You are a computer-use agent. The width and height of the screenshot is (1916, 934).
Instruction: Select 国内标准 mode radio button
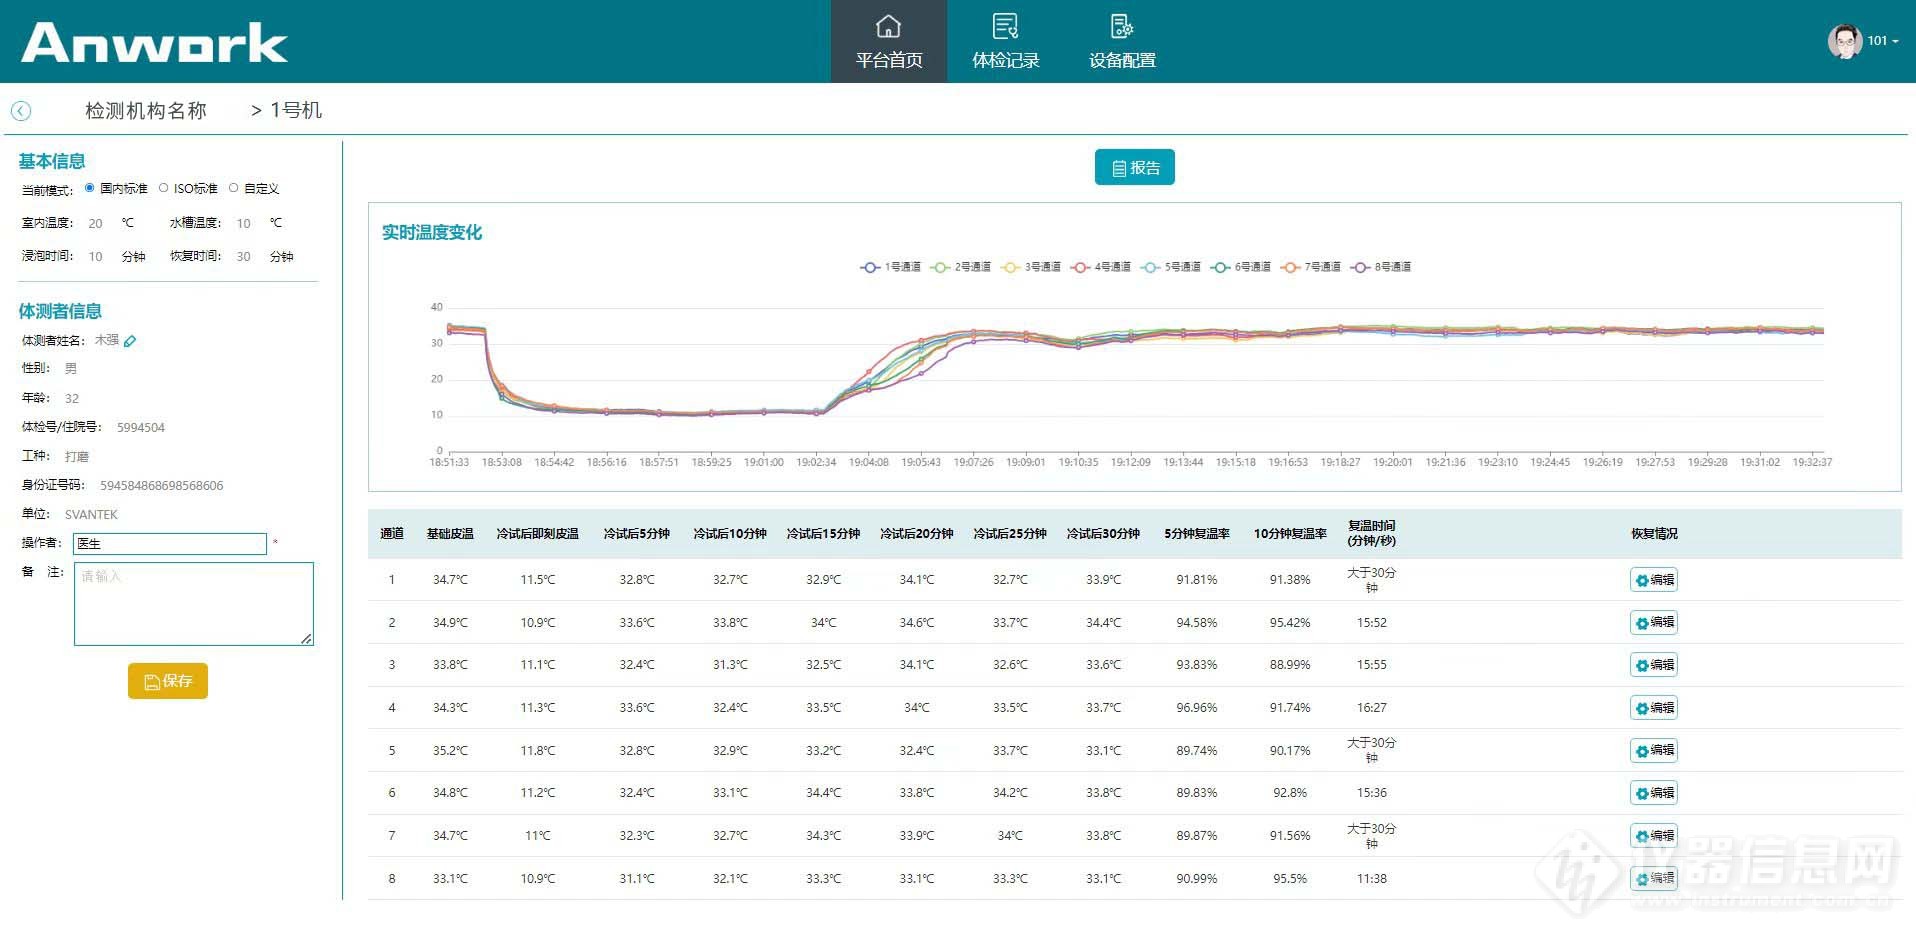click(90, 188)
